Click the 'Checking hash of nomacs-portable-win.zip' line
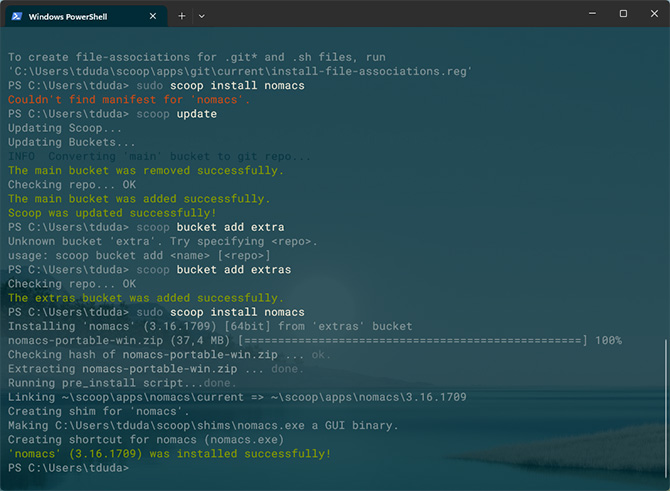This screenshot has width=670, height=491. point(169,354)
